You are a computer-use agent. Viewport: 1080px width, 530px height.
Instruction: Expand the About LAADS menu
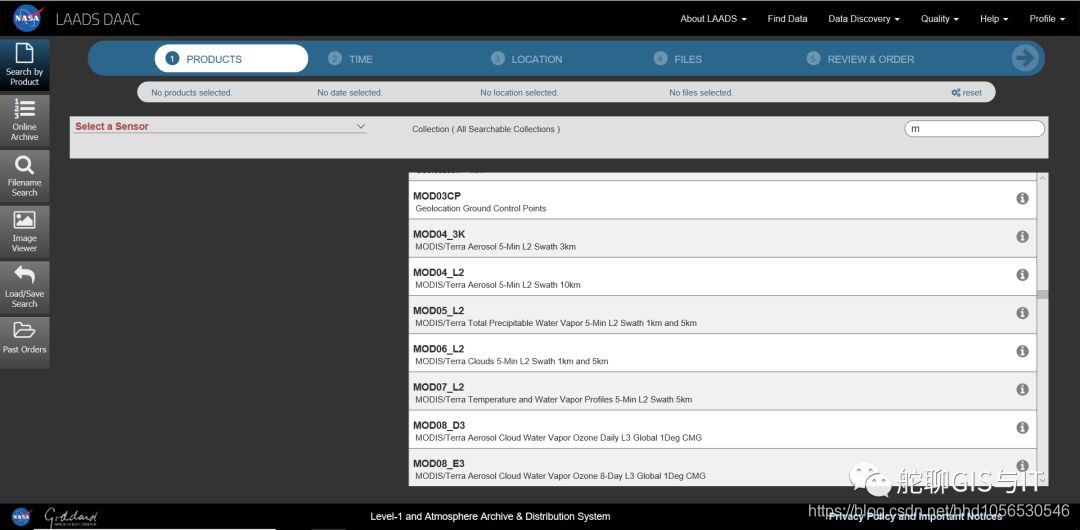coord(713,19)
